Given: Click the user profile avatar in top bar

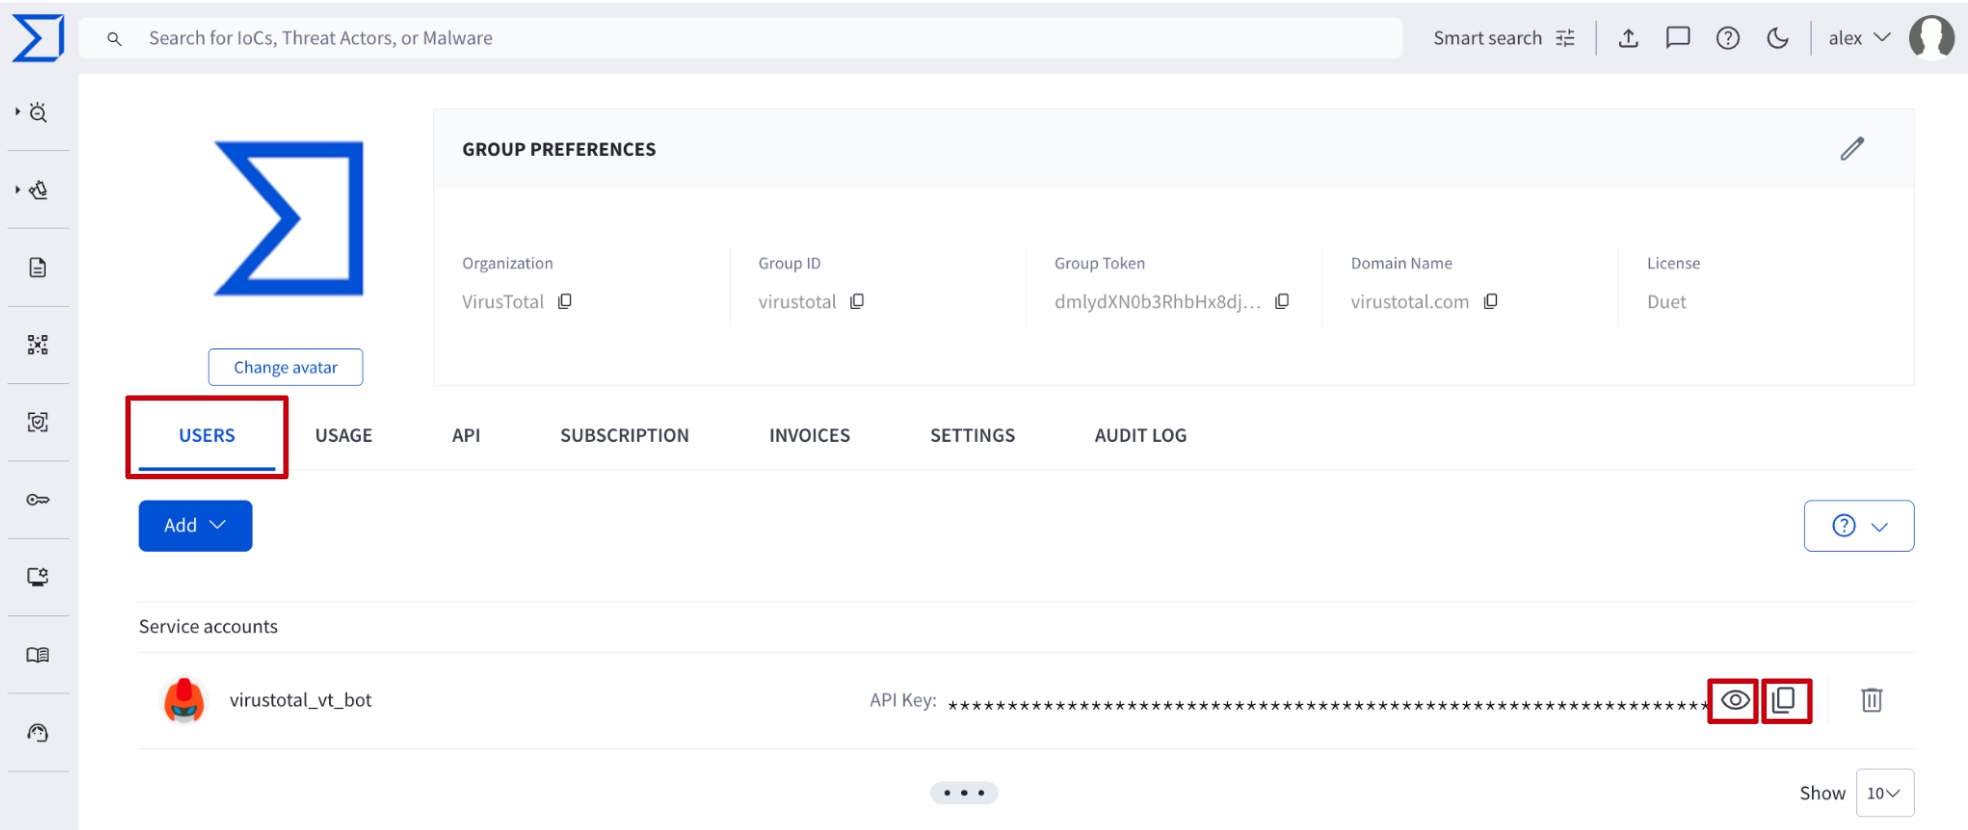Looking at the screenshot, I should [x=1932, y=38].
